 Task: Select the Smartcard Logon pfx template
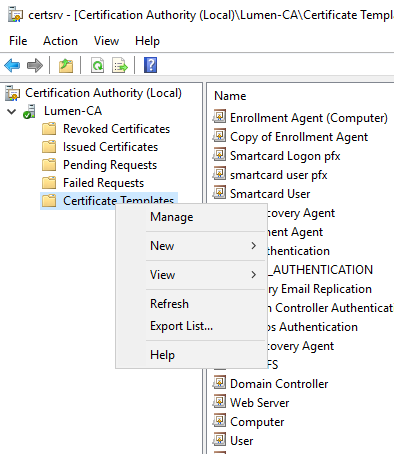(285, 156)
